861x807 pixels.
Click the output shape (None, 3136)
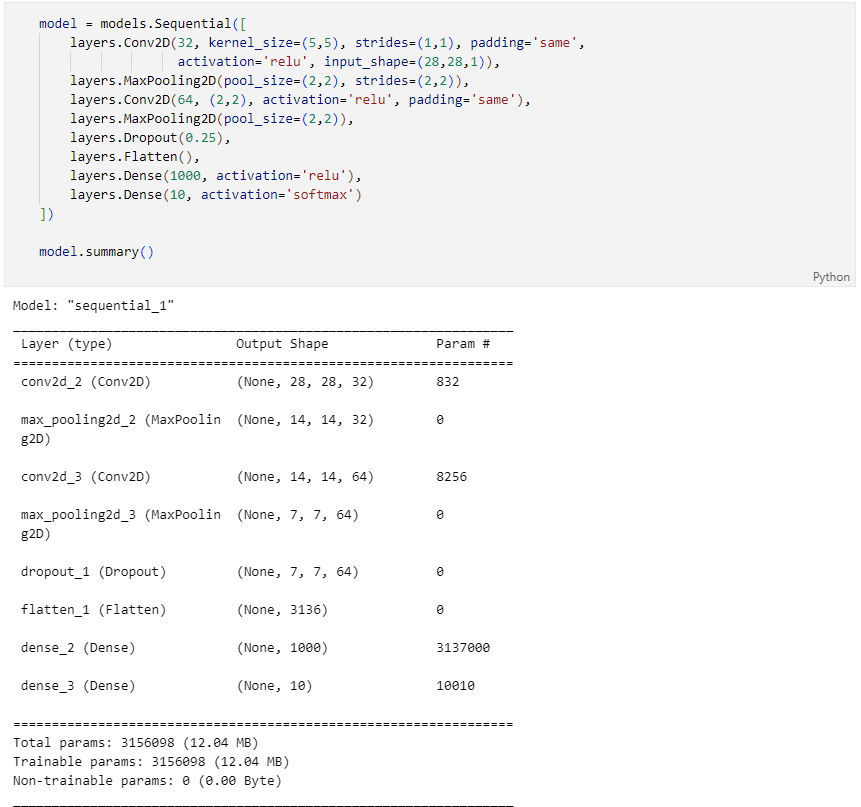click(x=282, y=609)
